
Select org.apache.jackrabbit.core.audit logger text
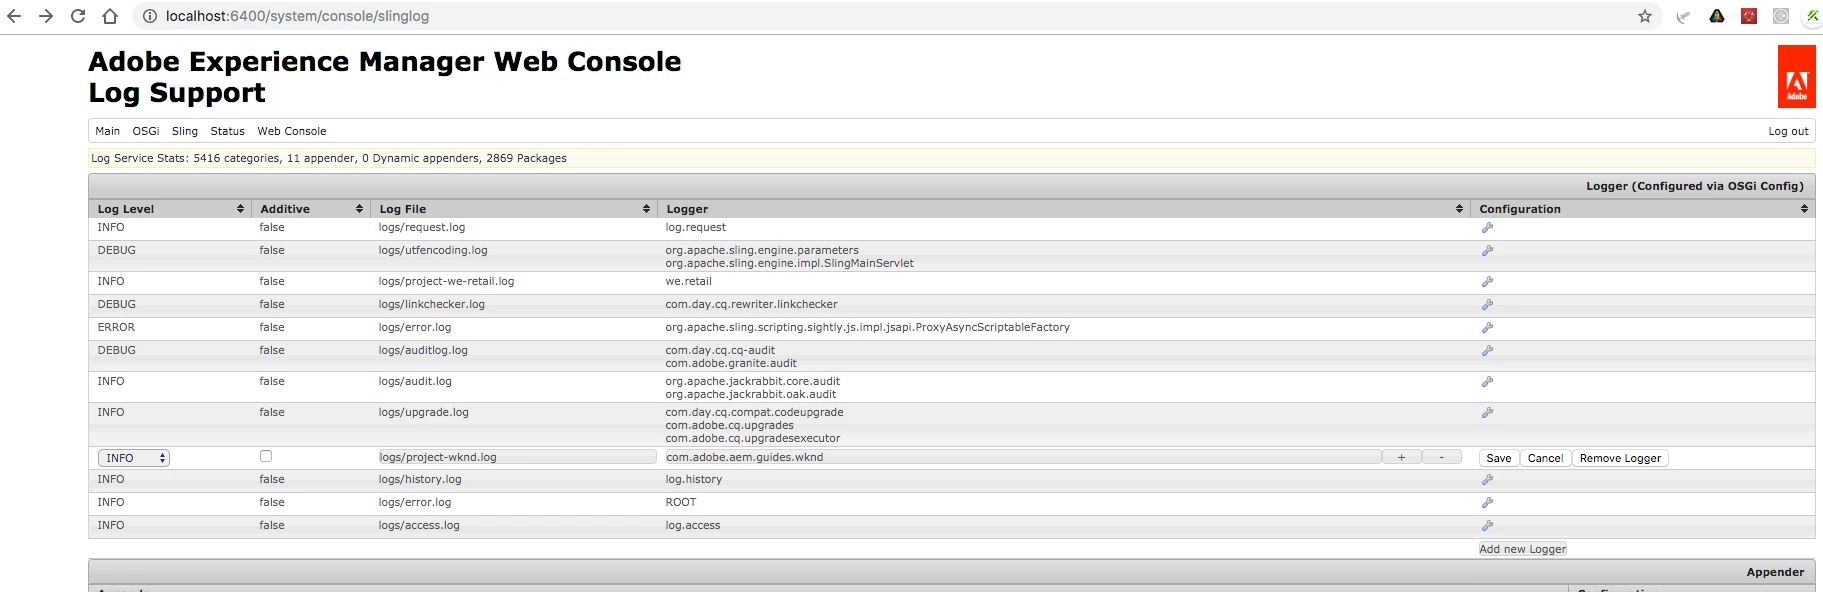[752, 382]
